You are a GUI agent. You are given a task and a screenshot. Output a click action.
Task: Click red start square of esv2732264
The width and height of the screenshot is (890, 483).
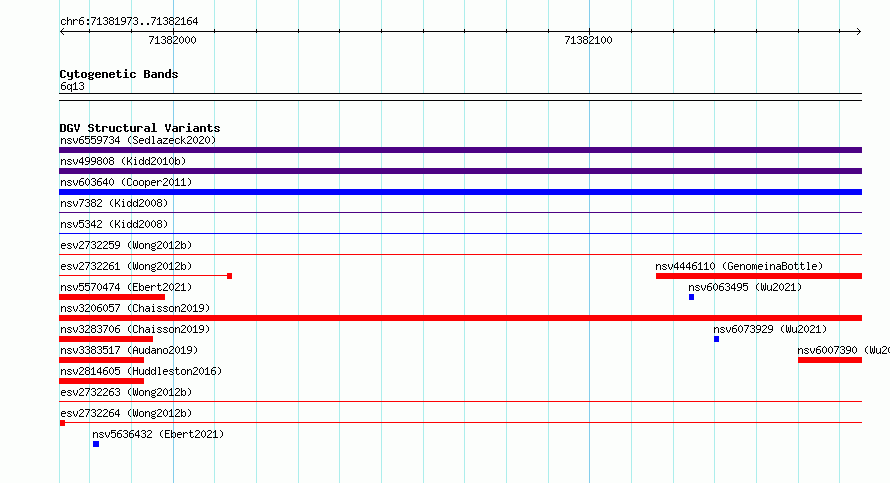coord(62,423)
